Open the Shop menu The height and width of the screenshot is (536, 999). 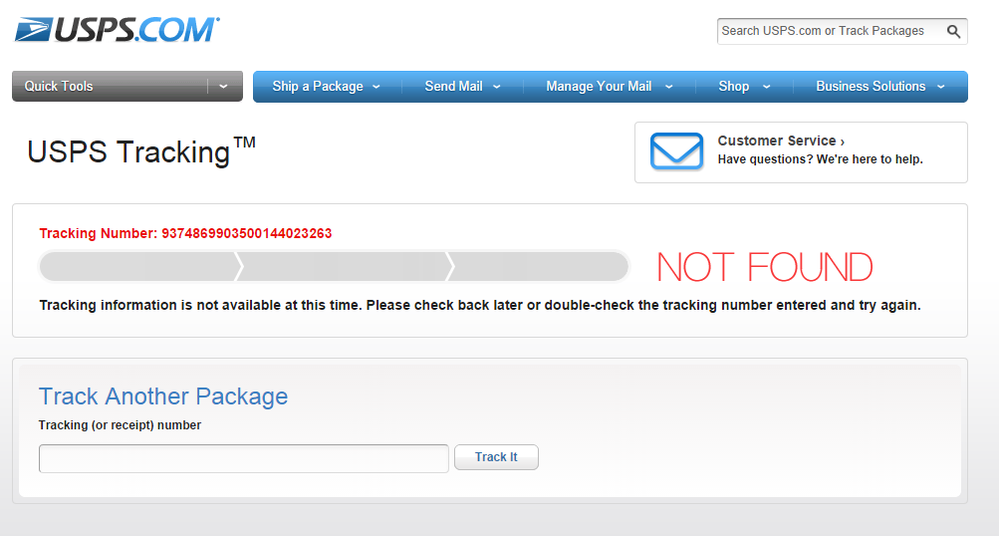[734, 86]
